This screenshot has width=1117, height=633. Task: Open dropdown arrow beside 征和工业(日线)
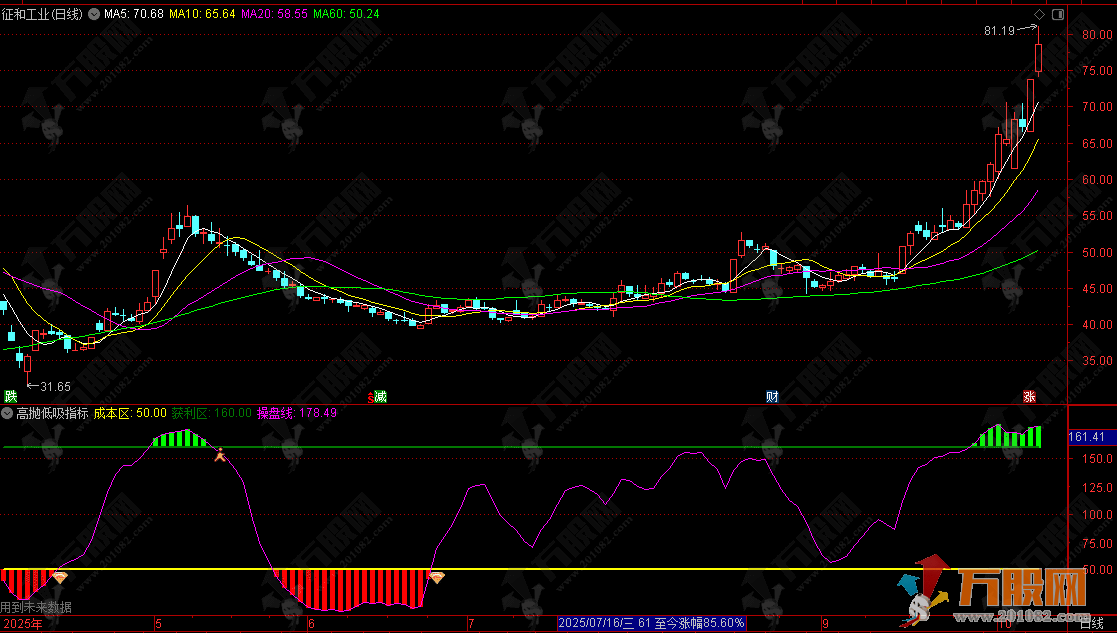point(95,14)
